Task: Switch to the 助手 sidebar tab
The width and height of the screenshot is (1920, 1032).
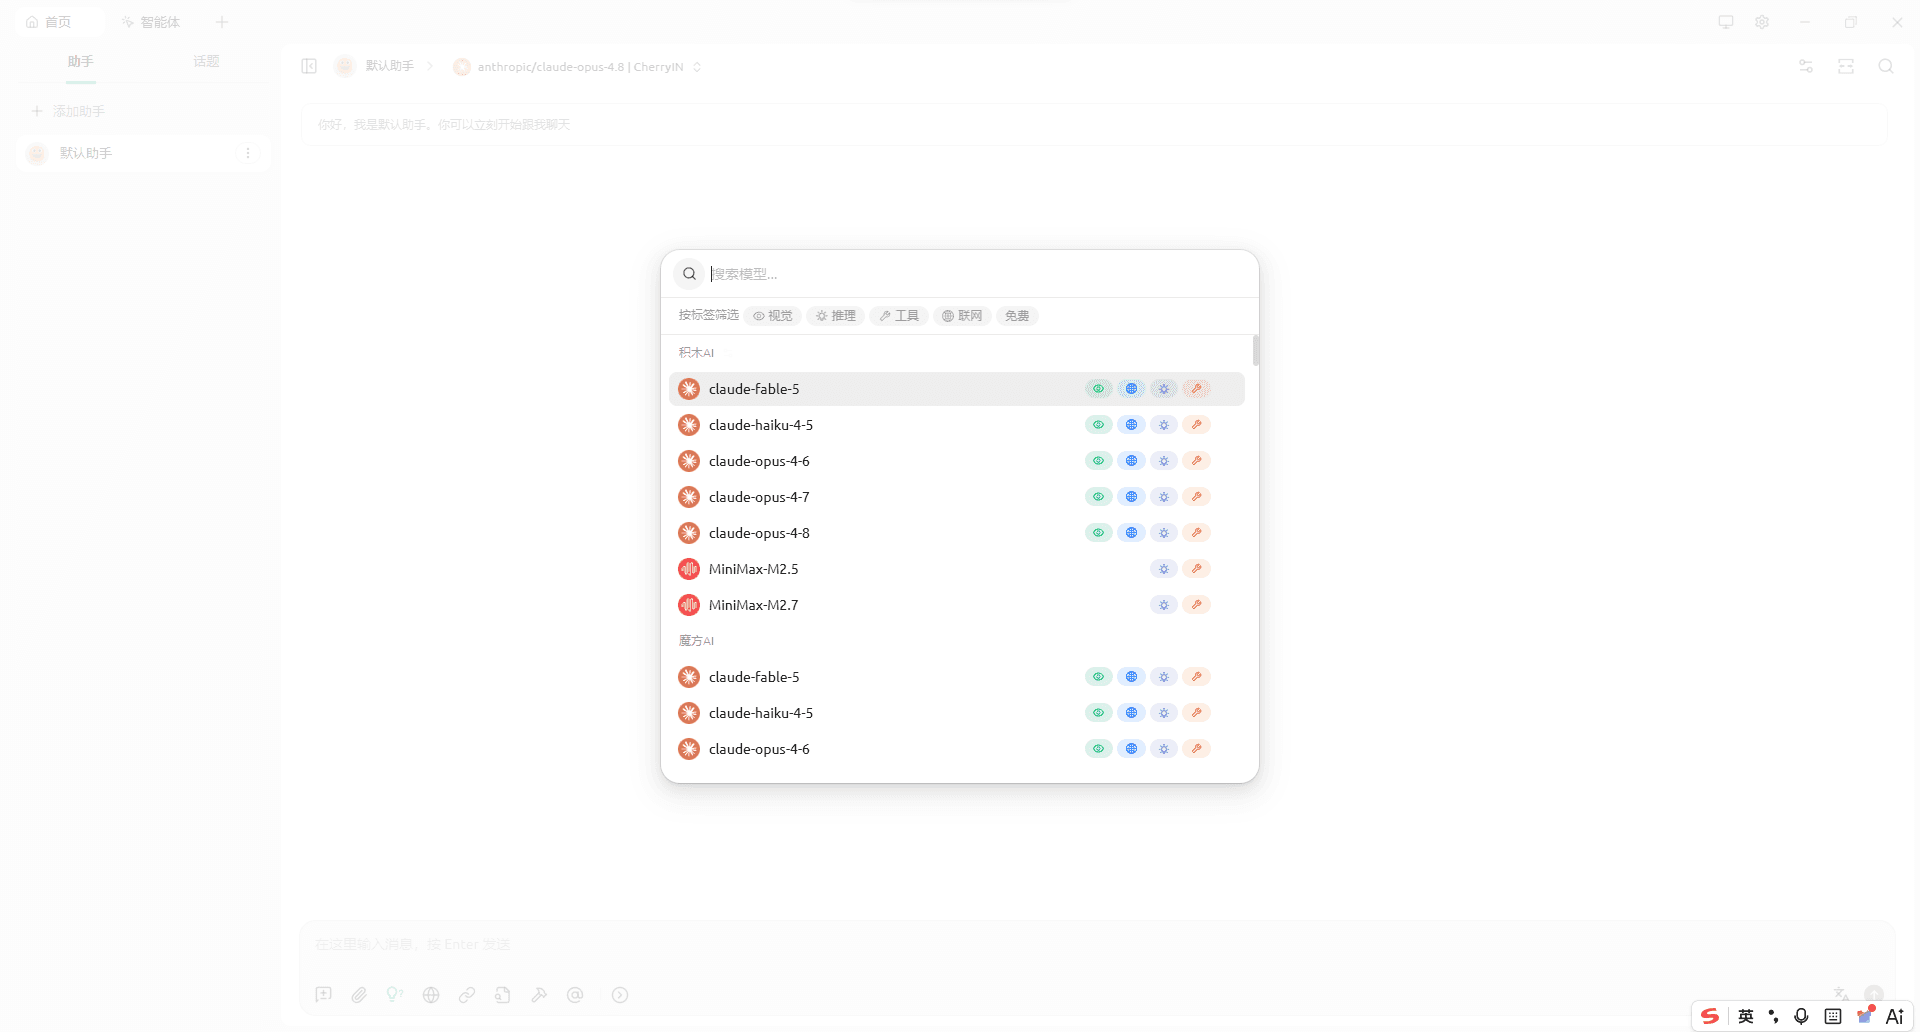Action: (x=81, y=61)
